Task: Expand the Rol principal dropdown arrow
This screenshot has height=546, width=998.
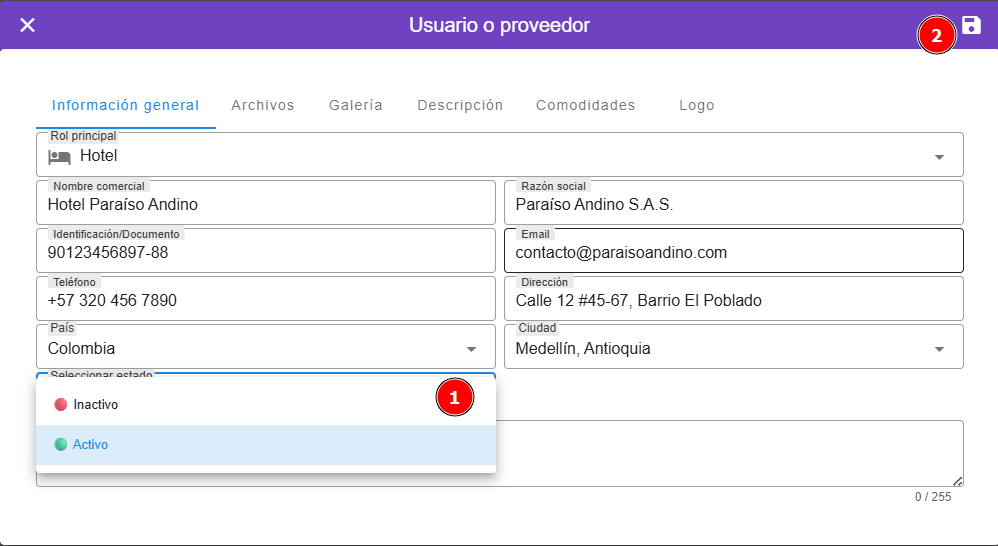Action: (x=939, y=157)
